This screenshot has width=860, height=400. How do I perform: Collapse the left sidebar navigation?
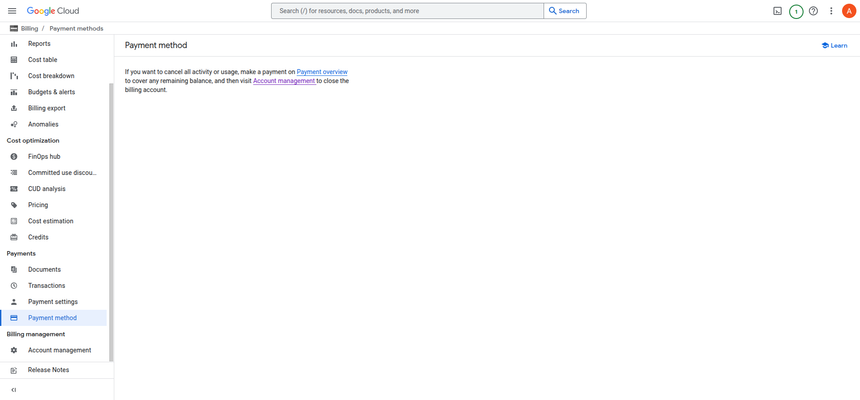point(13,390)
